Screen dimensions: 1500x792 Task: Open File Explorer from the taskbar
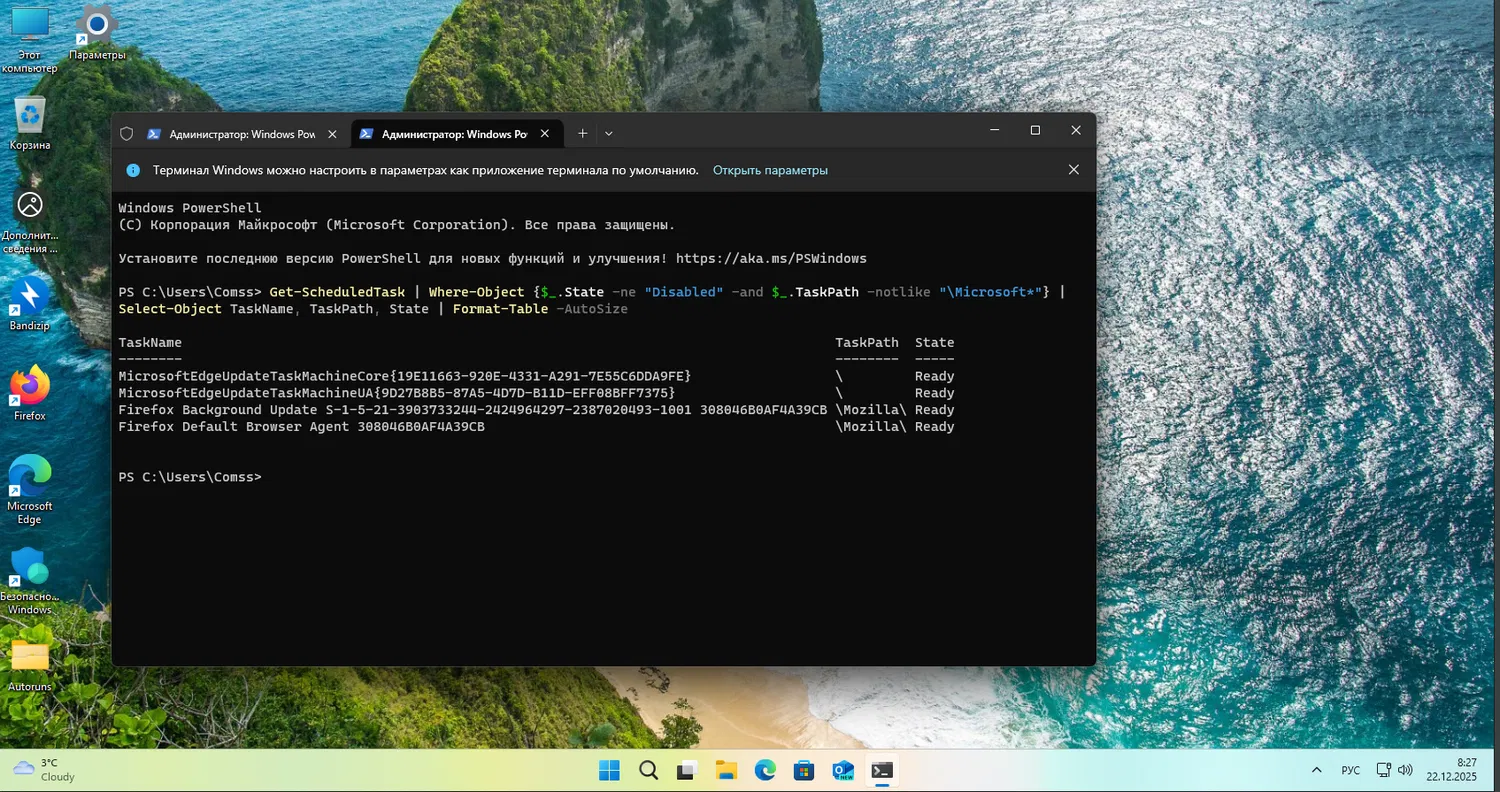[x=726, y=770]
